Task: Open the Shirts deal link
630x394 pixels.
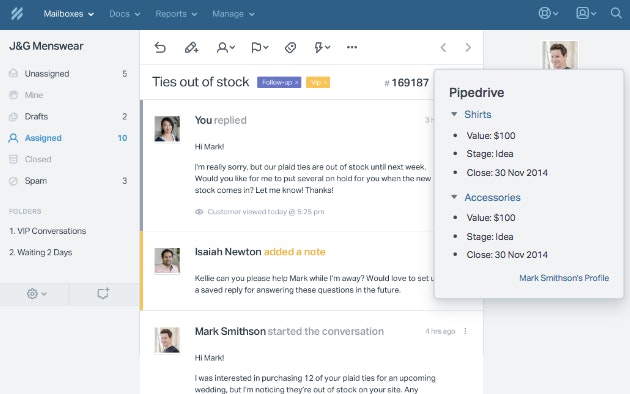Action: (478, 114)
